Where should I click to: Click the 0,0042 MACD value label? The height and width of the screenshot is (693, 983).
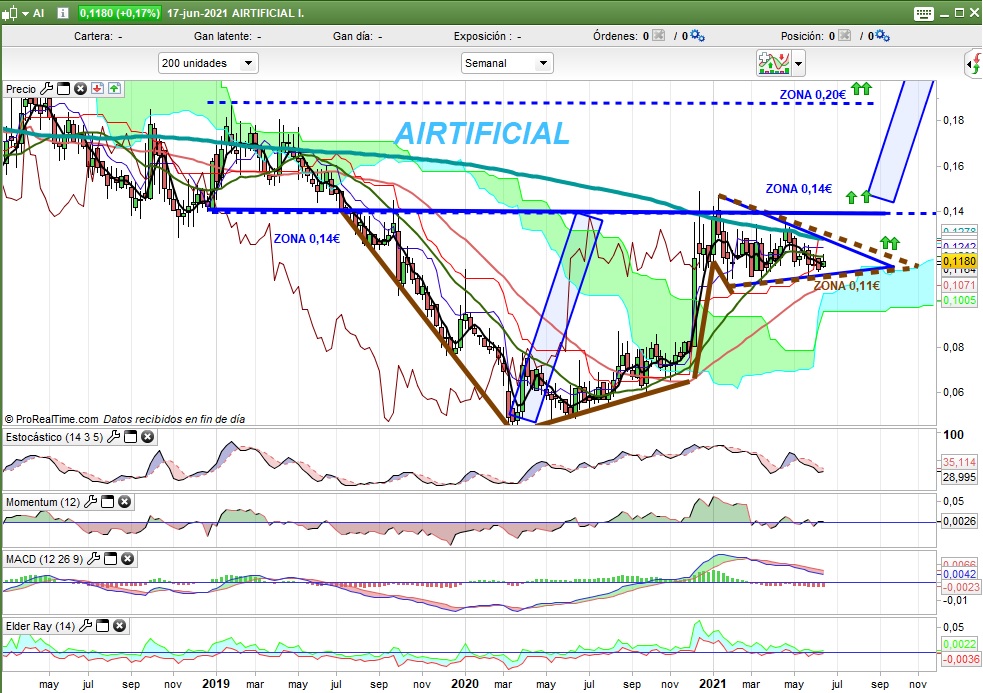[x=959, y=574]
